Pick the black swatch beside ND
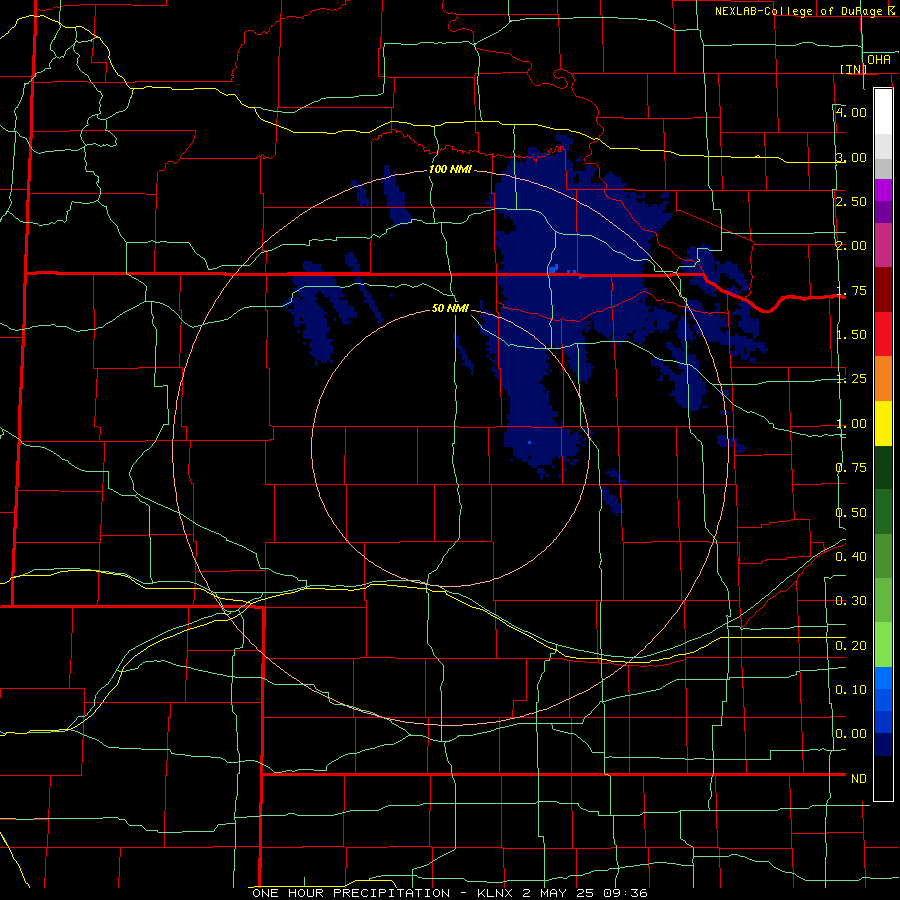This screenshot has width=900, height=900. tap(883, 778)
